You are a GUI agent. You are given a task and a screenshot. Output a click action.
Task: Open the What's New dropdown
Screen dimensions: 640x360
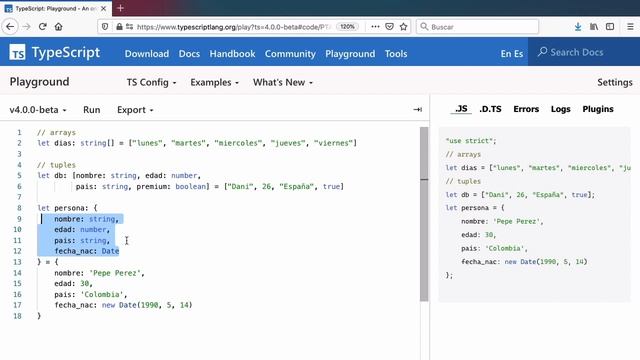(x=283, y=82)
